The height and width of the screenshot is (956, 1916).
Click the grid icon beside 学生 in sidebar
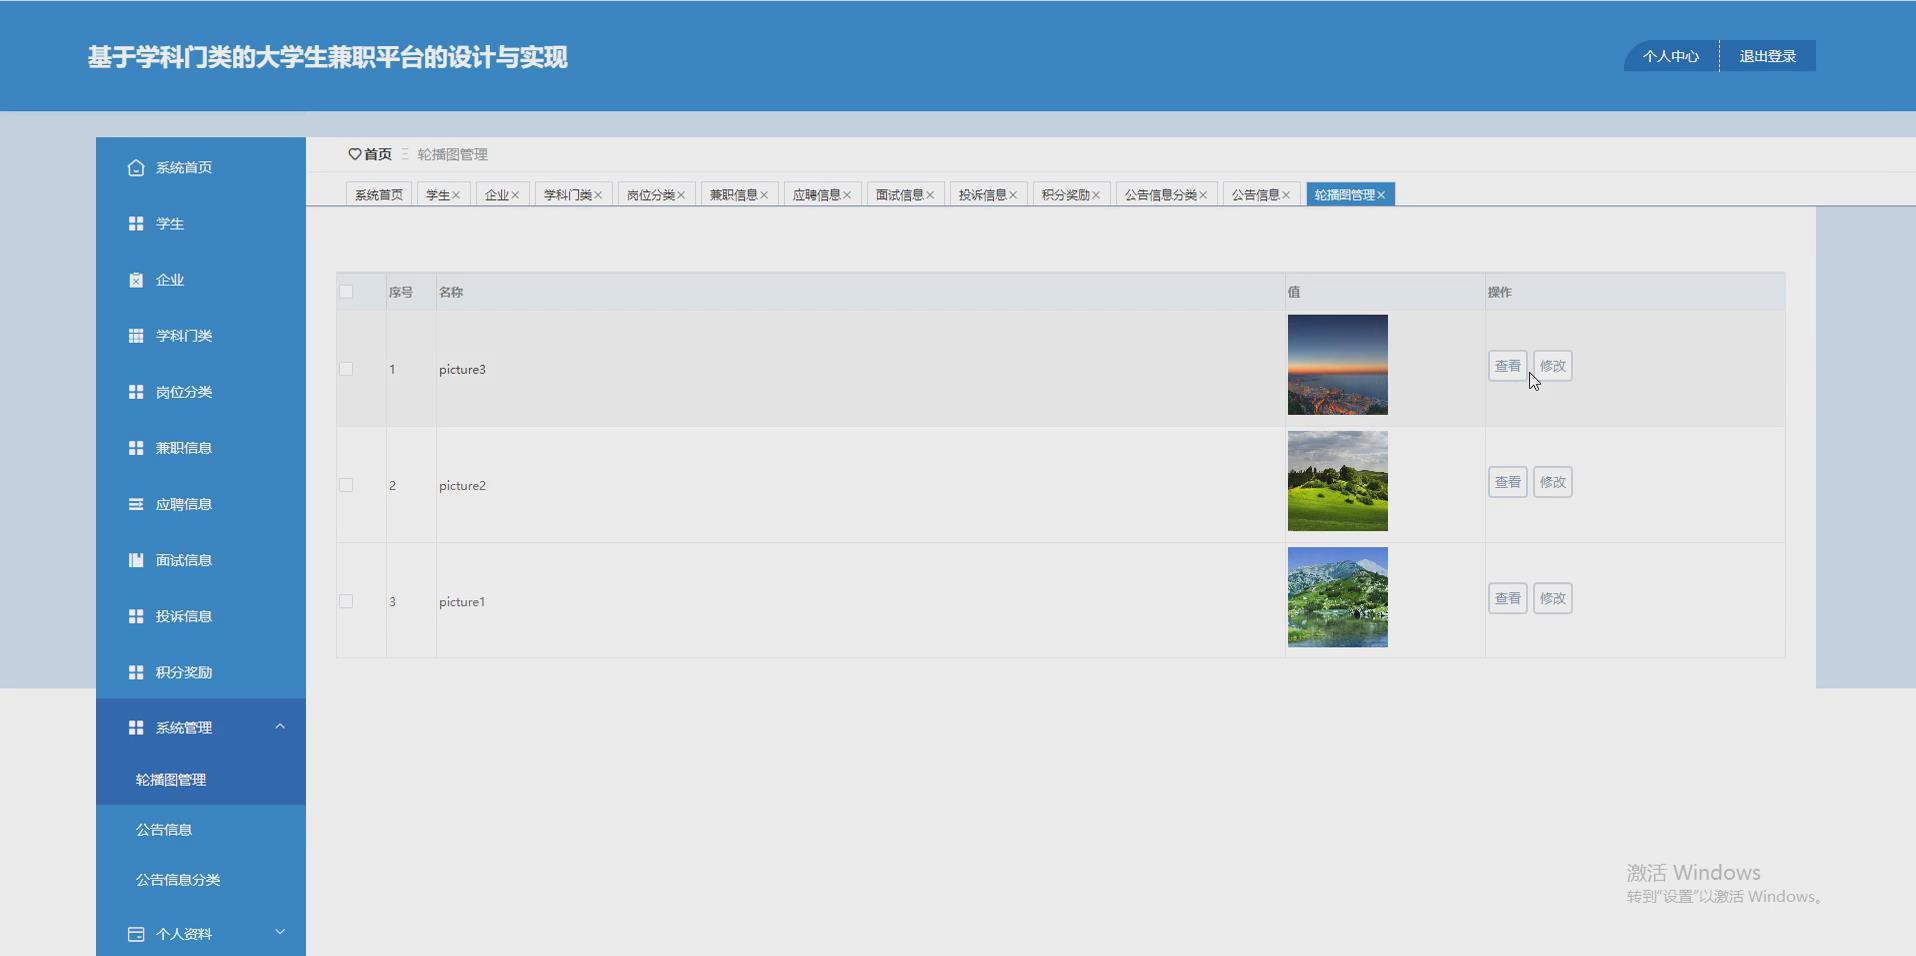coord(136,223)
